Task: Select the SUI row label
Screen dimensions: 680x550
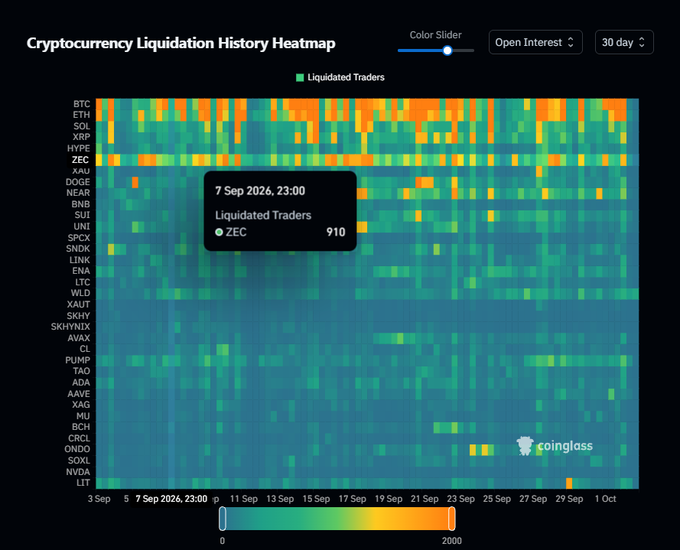Action: 82,215
